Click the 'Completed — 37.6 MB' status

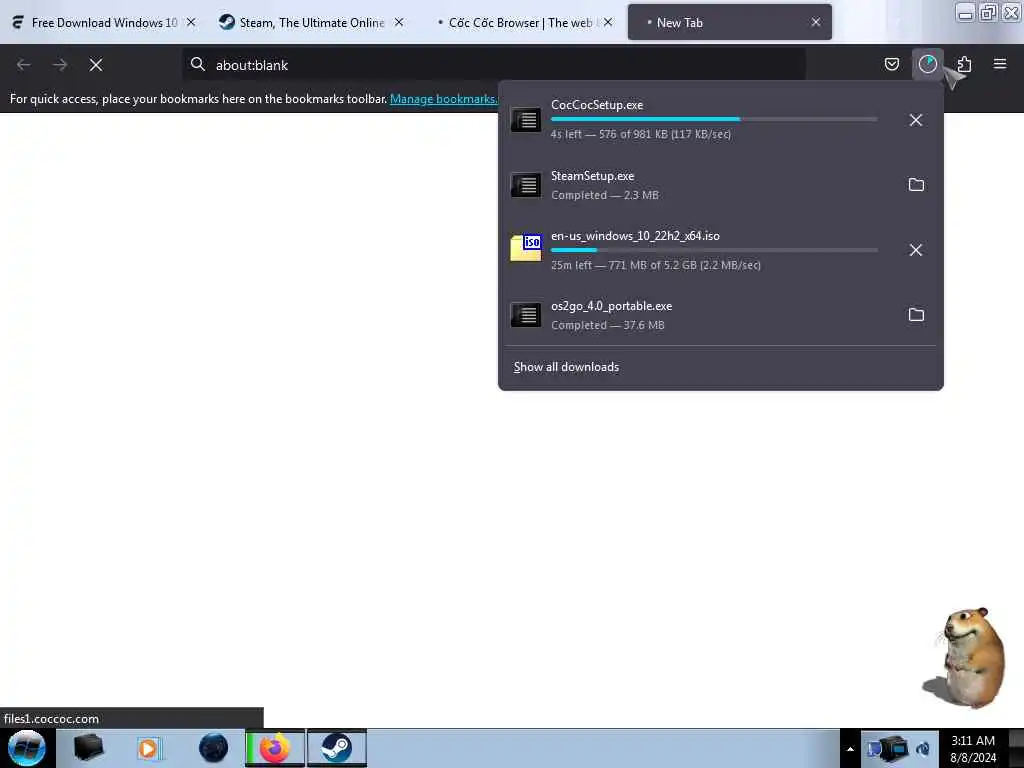(607, 325)
